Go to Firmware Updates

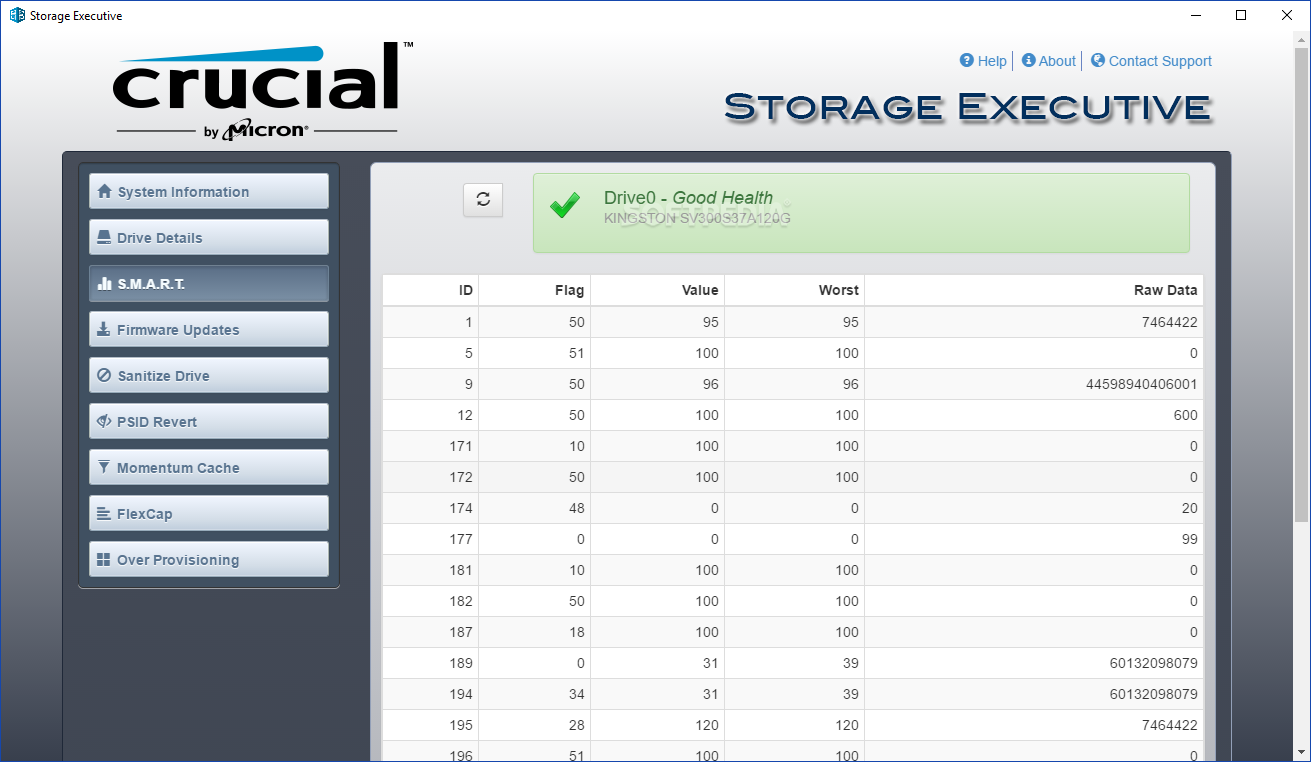tap(209, 329)
